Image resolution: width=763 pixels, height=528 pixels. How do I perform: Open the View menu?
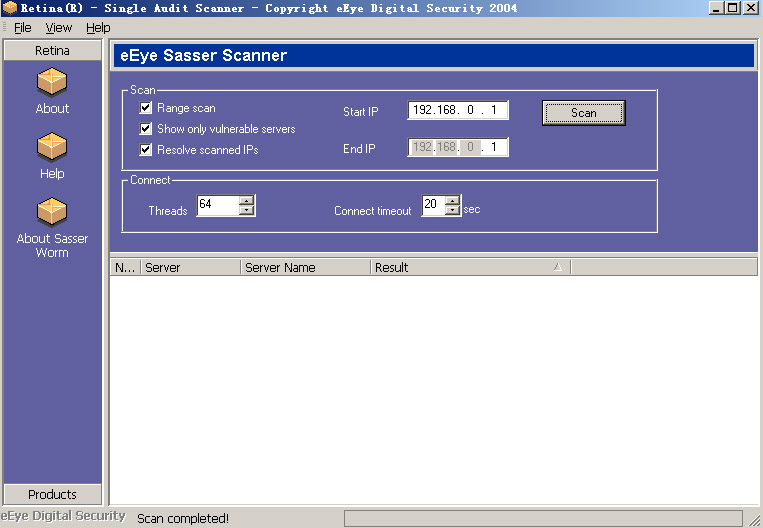[58, 28]
